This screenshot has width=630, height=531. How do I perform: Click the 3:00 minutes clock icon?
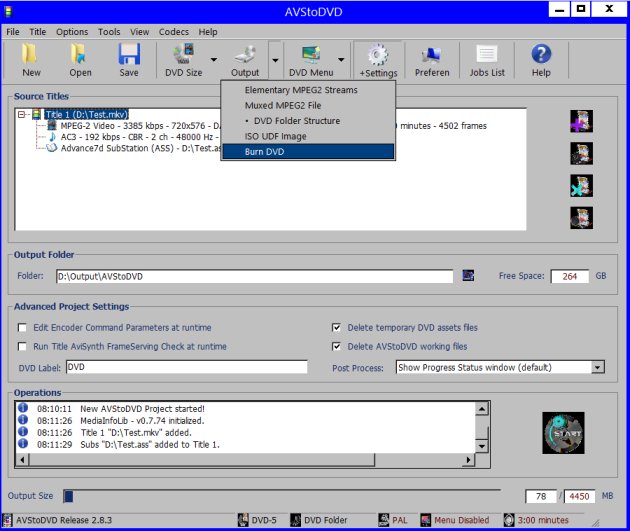pyautogui.click(x=509, y=520)
